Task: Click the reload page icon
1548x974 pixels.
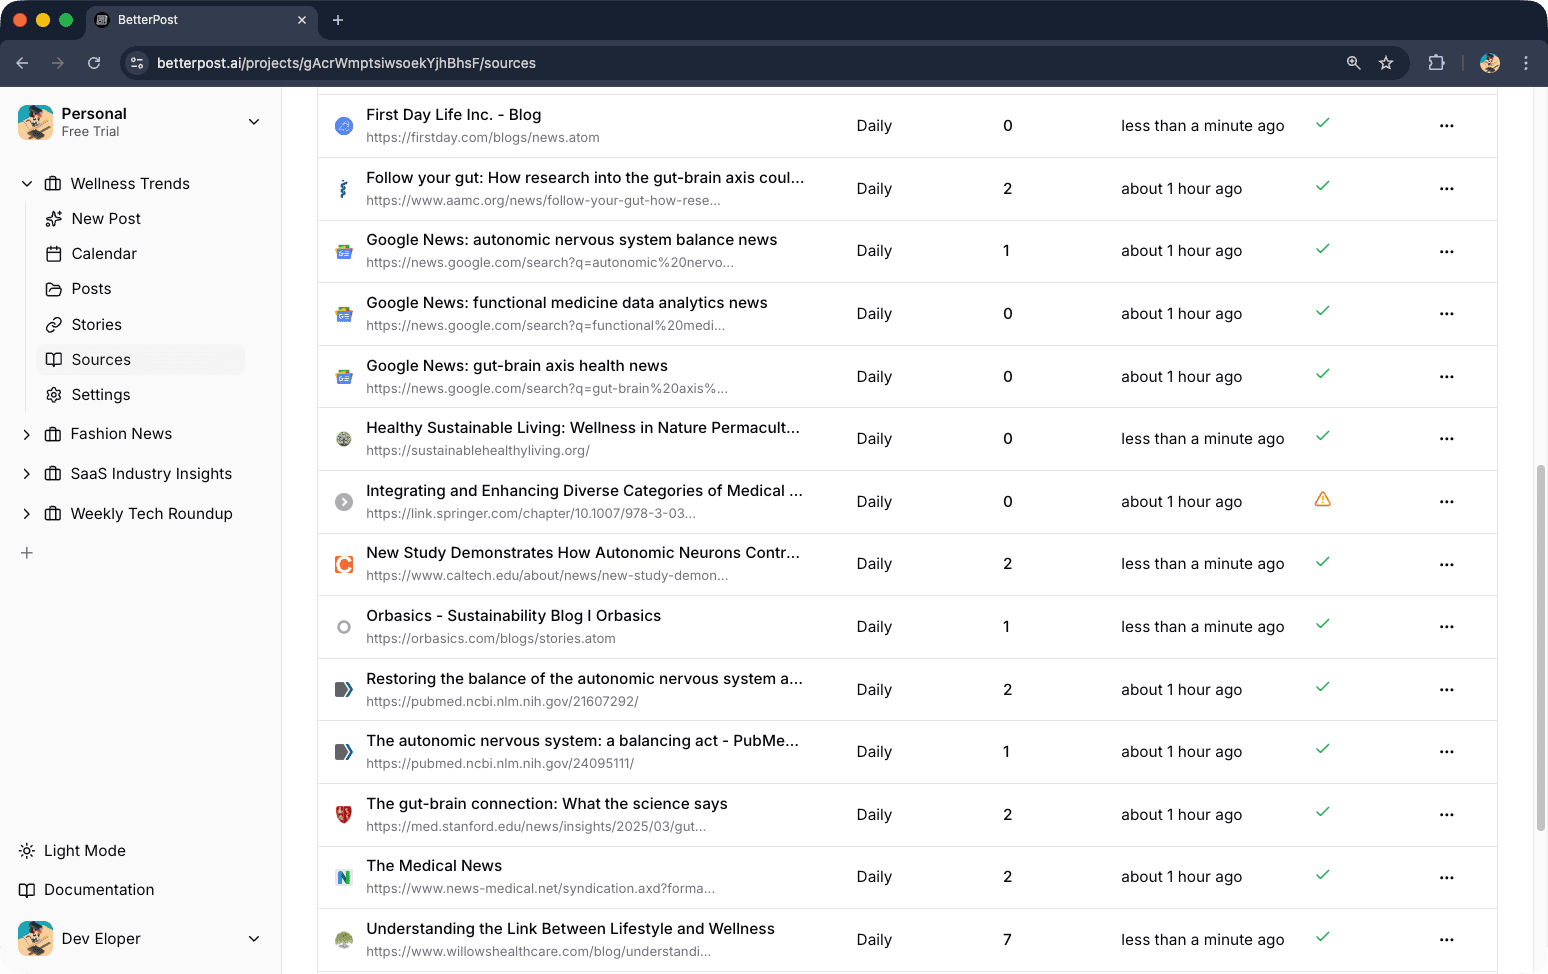Action: point(94,62)
